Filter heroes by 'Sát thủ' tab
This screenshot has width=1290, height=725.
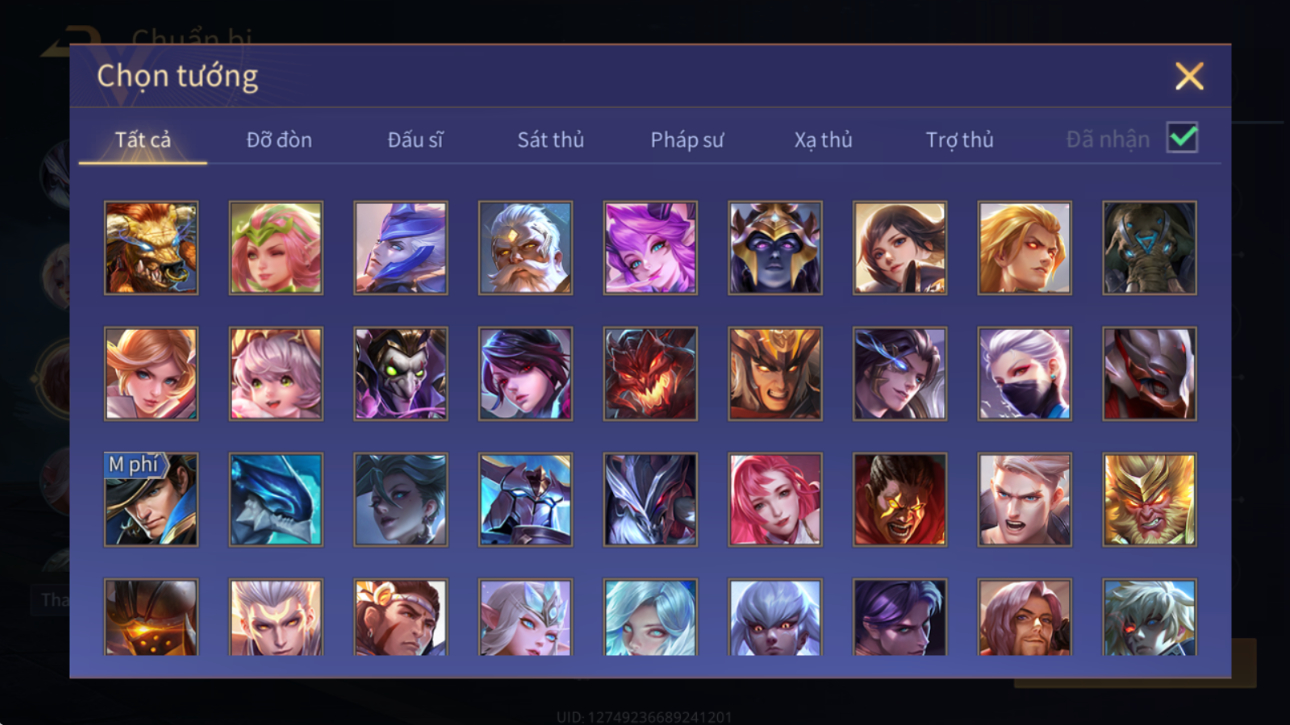[x=550, y=140]
